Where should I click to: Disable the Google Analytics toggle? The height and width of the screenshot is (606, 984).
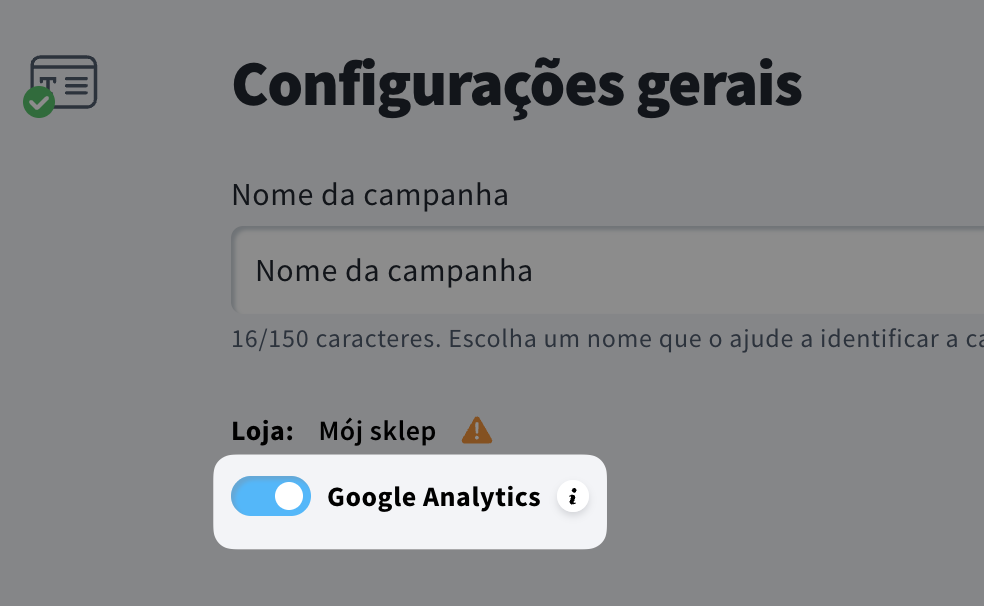pos(271,496)
